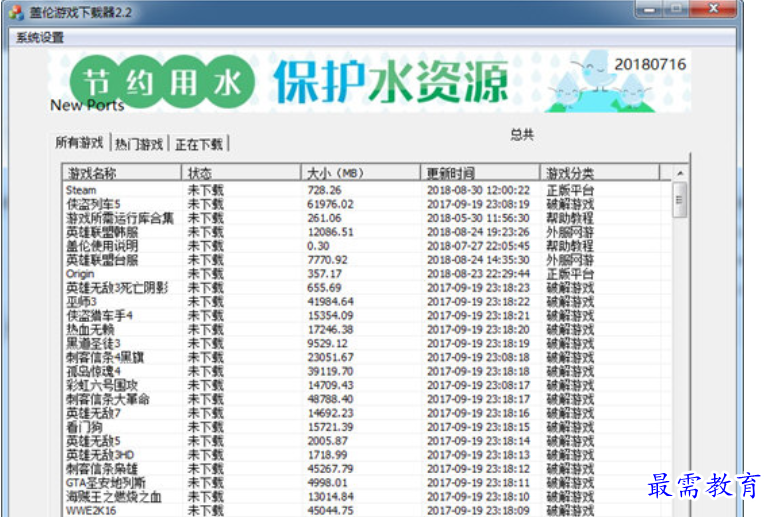The image size is (769, 517).
Task: Select the 英雄联盟韩服 row
Action: 367,232
